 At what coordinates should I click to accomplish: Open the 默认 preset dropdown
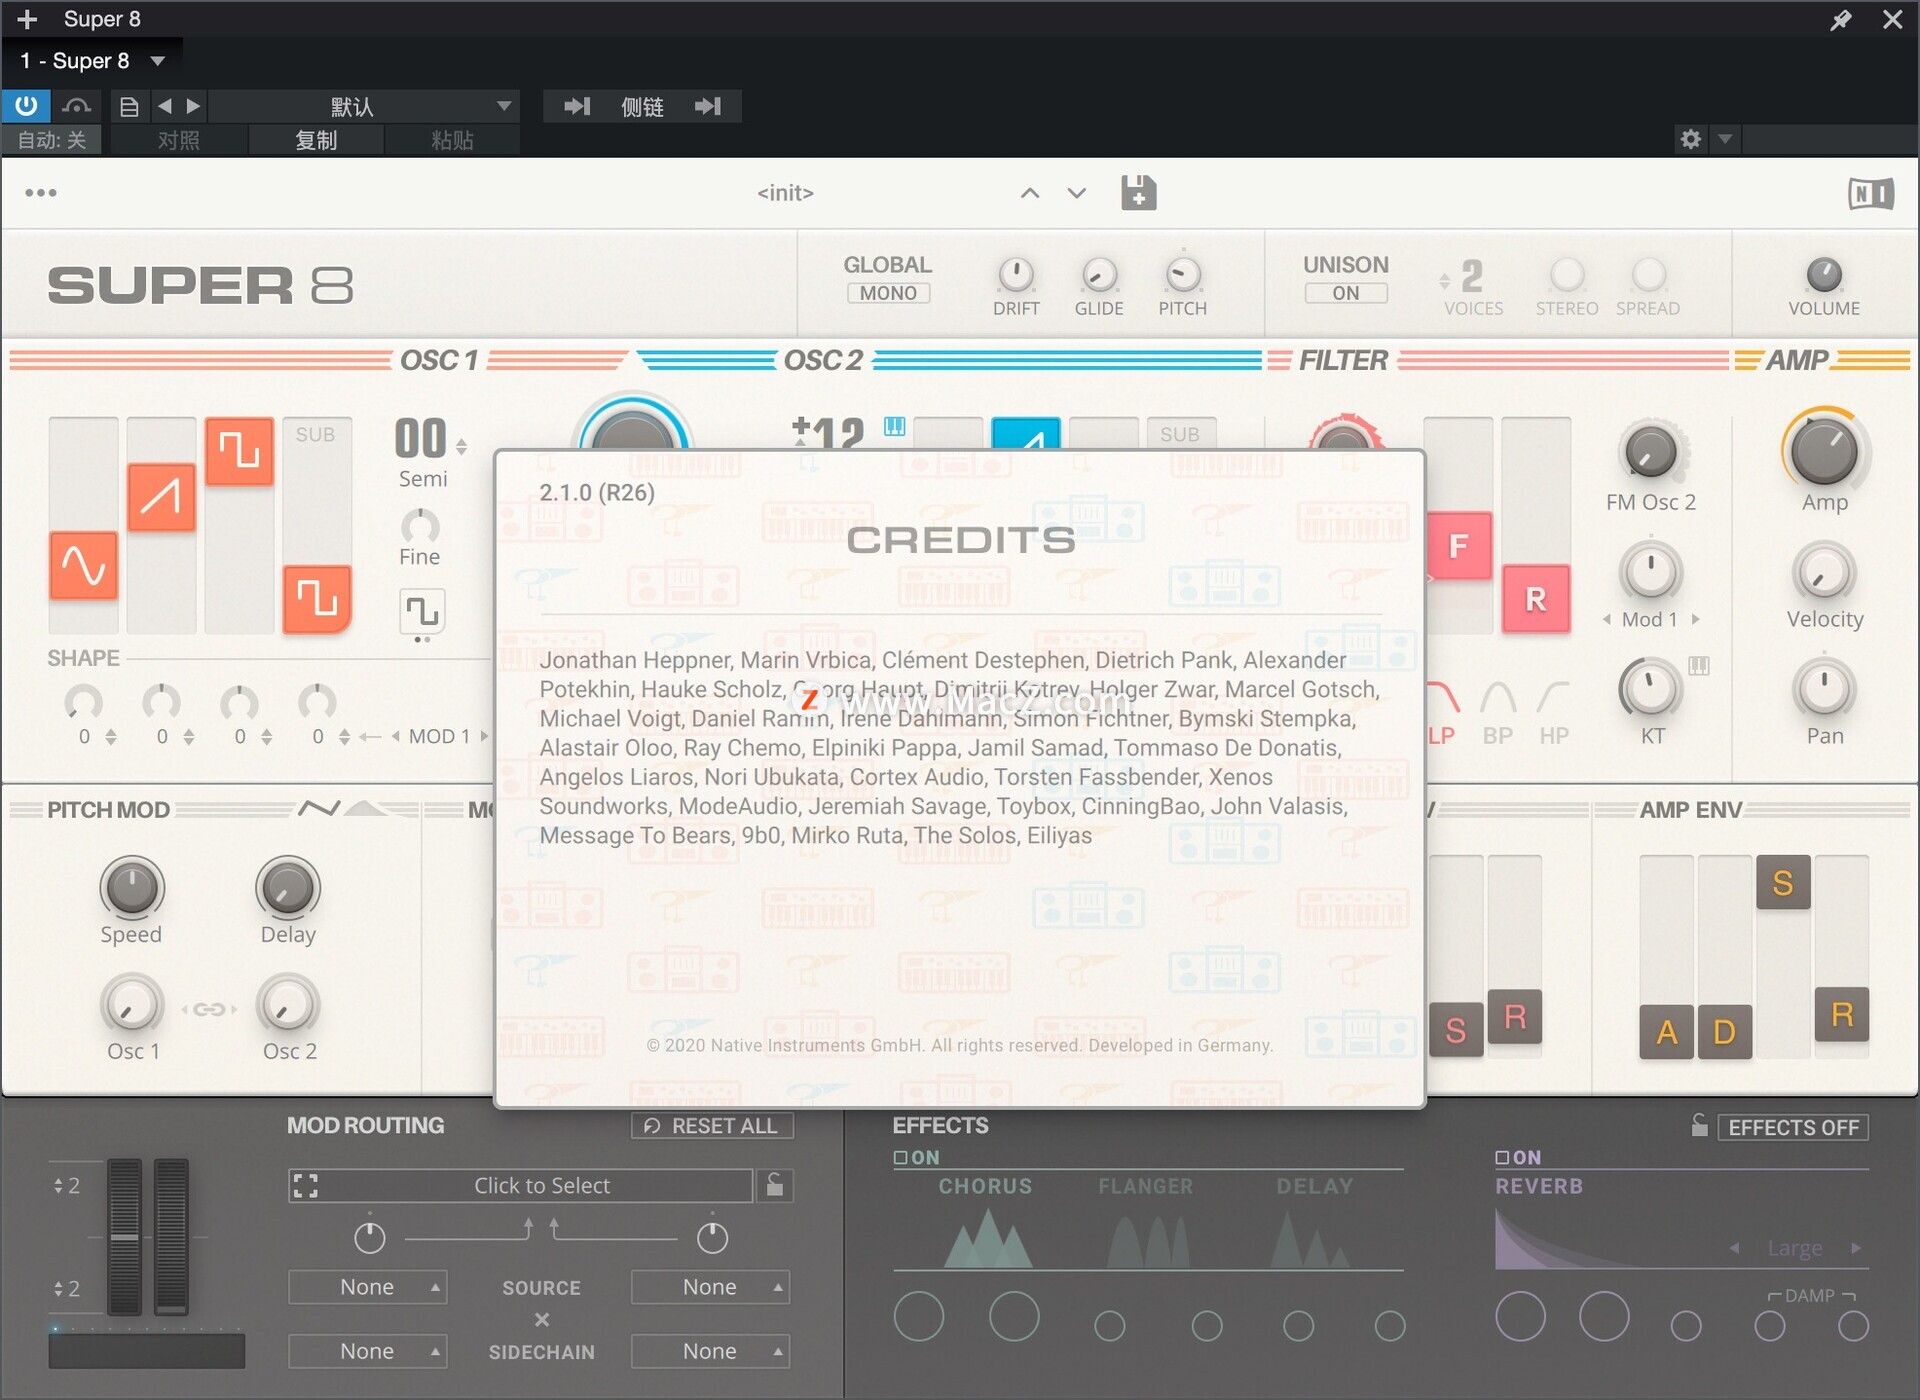[x=365, y=106]
